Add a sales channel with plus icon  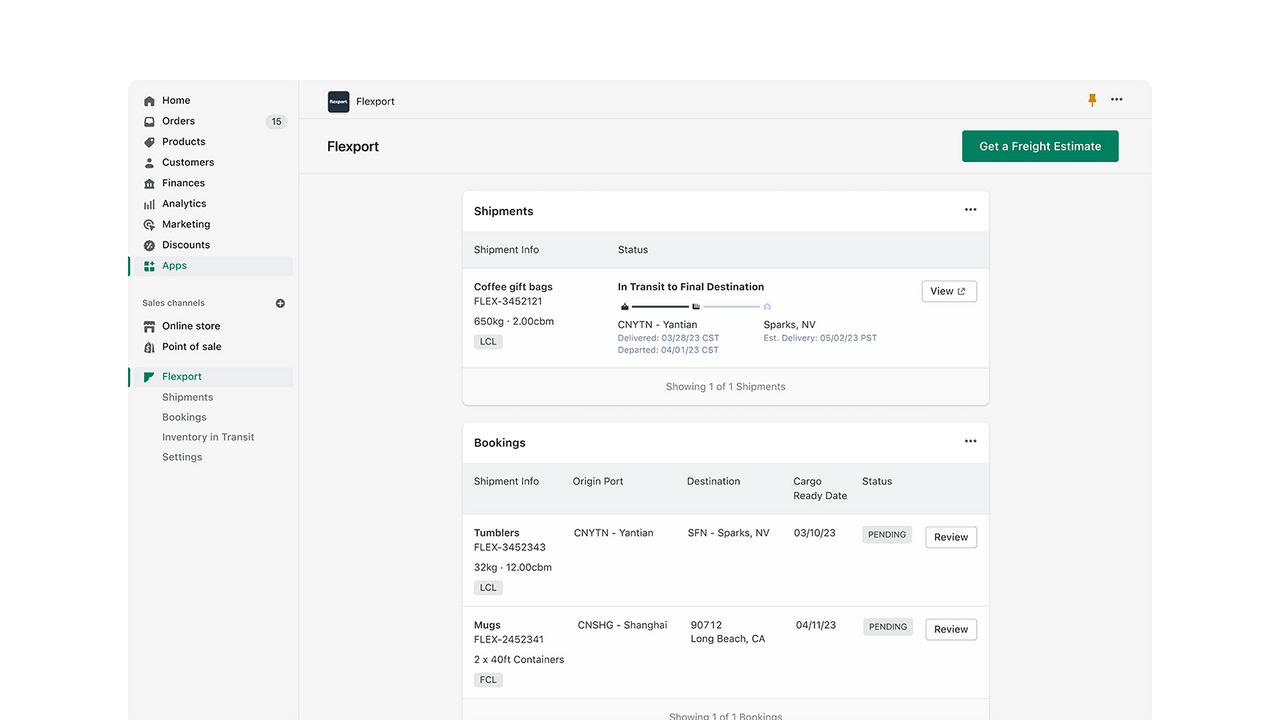coord(280,303)
